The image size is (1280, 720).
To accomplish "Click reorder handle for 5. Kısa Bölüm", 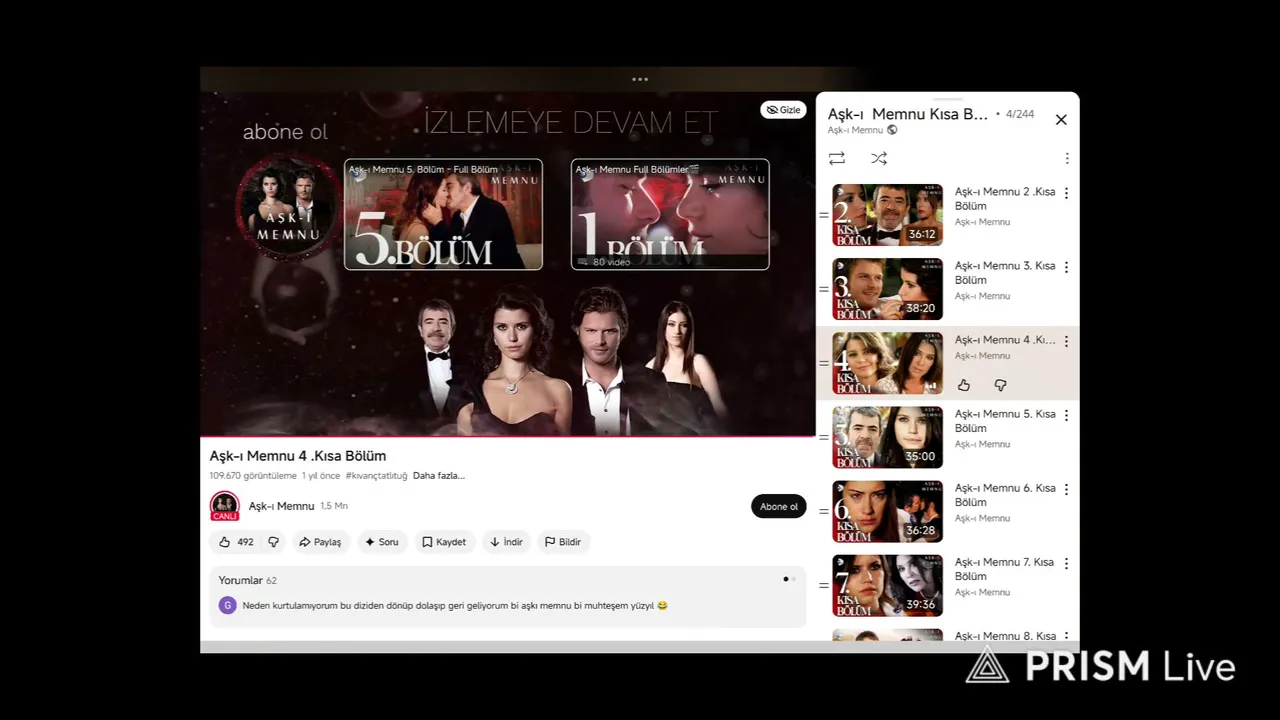I will (x=824, y=437).
